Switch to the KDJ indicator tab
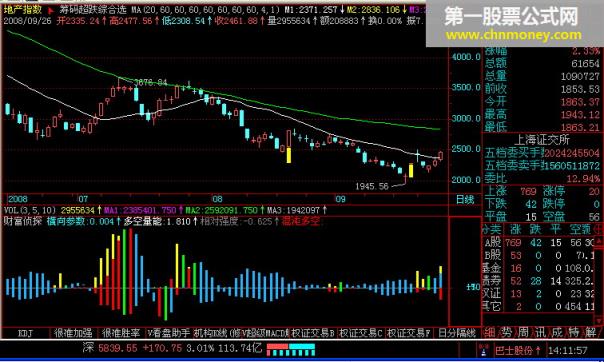The image size is (604, 362). [x=25, y=333]
